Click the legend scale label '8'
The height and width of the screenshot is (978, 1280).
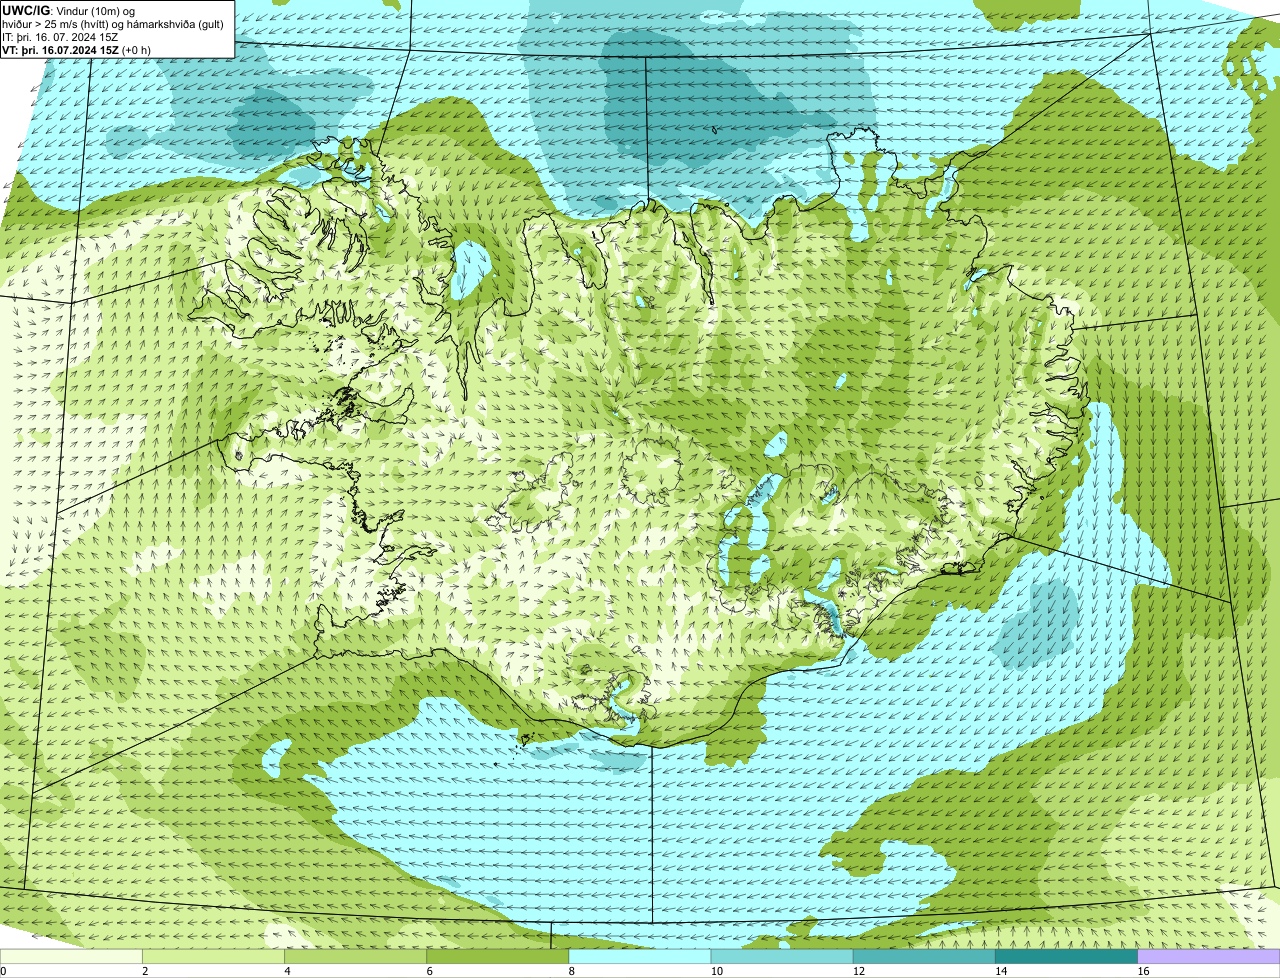point(572,971)
